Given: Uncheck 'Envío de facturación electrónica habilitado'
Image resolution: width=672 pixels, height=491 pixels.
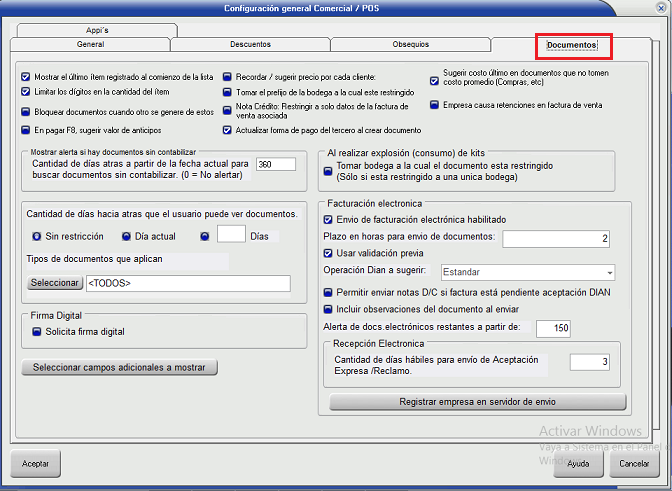Looking at the screenshot, I should point(328,219).
